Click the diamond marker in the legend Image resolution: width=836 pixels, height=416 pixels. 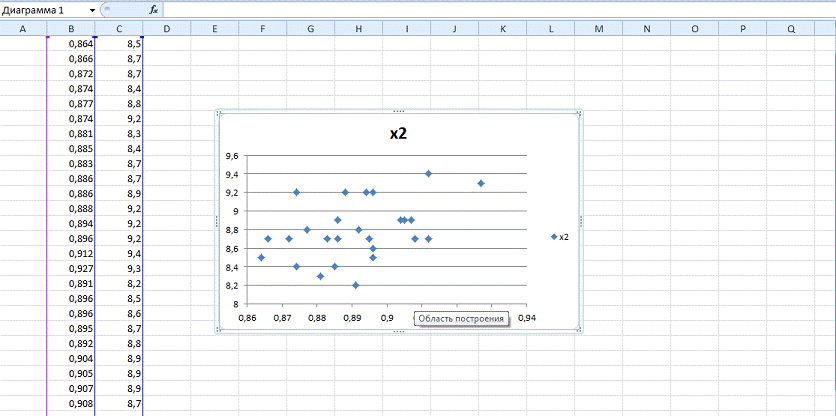coord(555,237)
